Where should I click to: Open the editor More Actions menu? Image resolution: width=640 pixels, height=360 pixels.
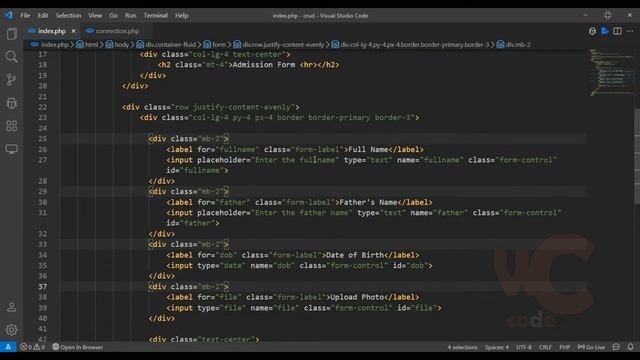(x=630, y=31)
